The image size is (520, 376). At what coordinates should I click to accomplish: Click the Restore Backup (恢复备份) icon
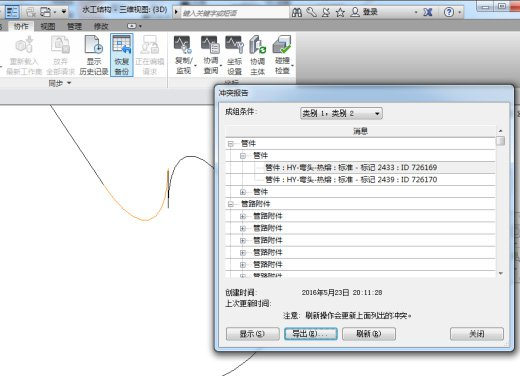122,55
